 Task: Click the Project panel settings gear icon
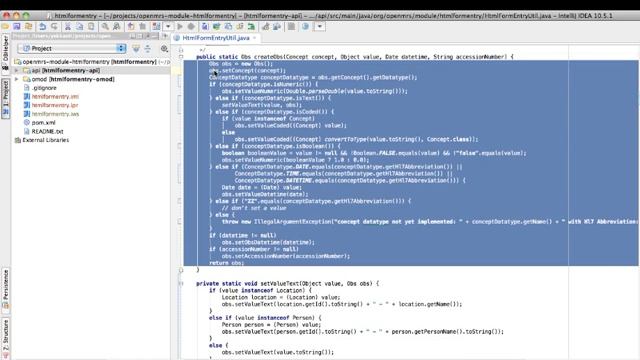164,49
